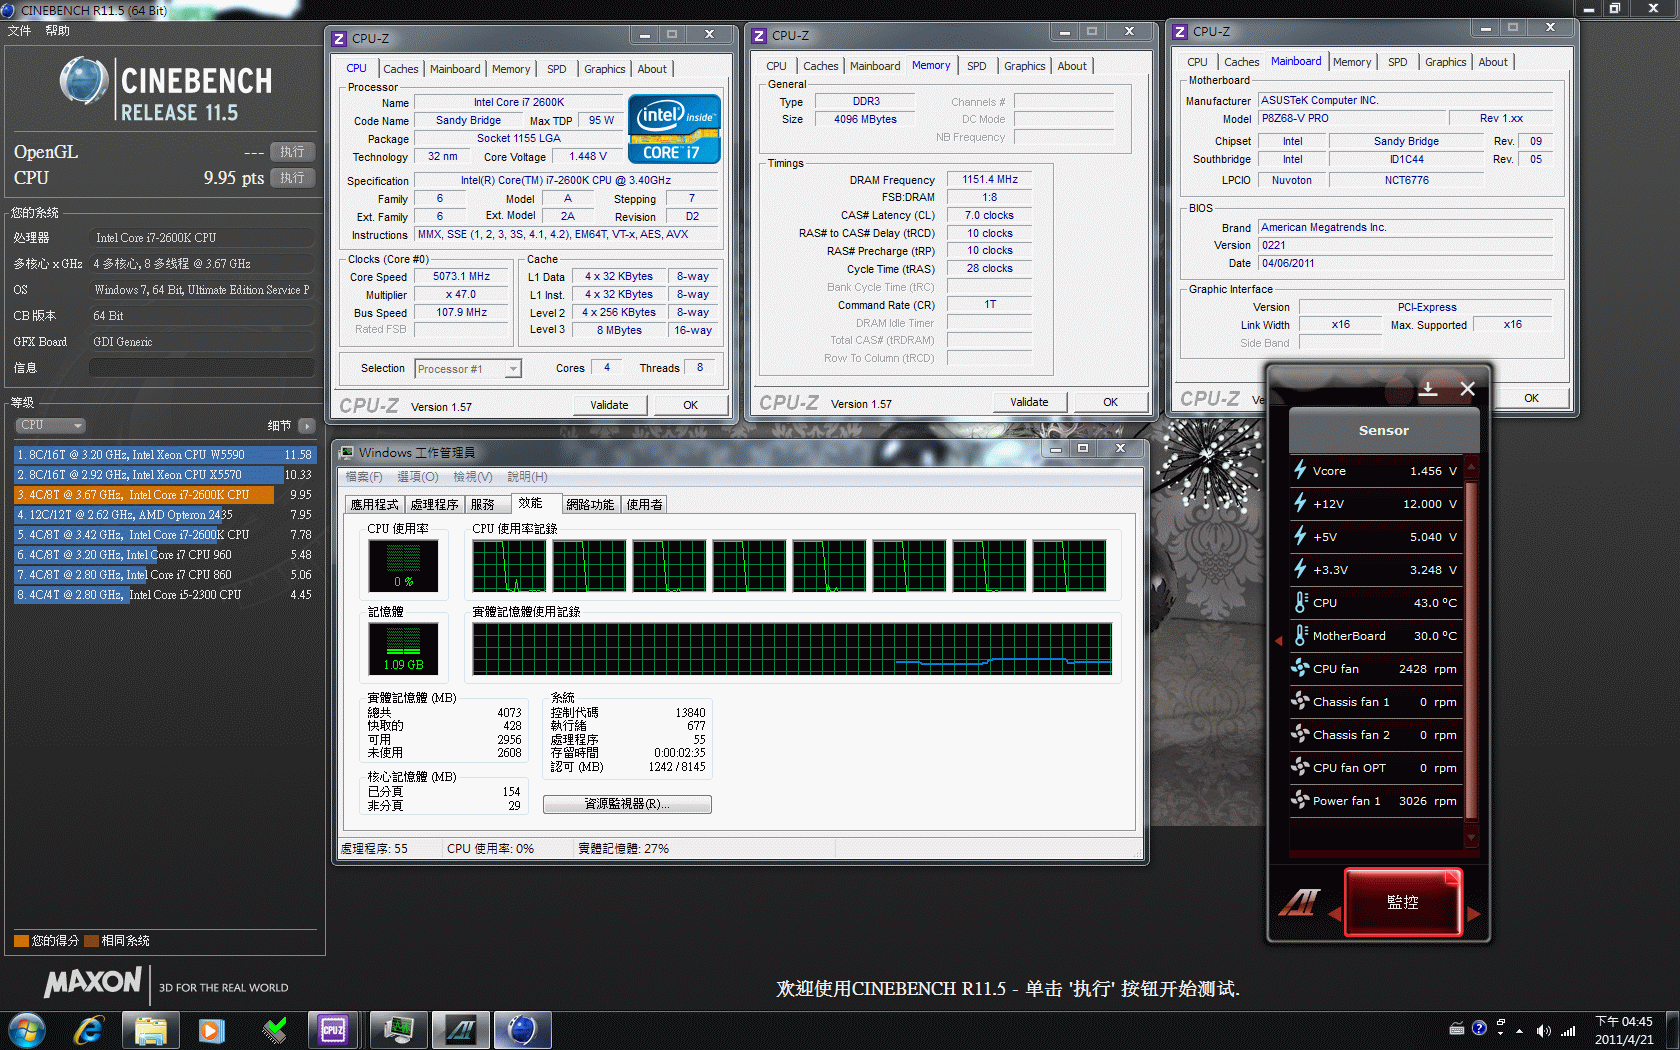Open Windows Explorer folder taskbar icon
1680x1050 pixels.
point(151,1030)
